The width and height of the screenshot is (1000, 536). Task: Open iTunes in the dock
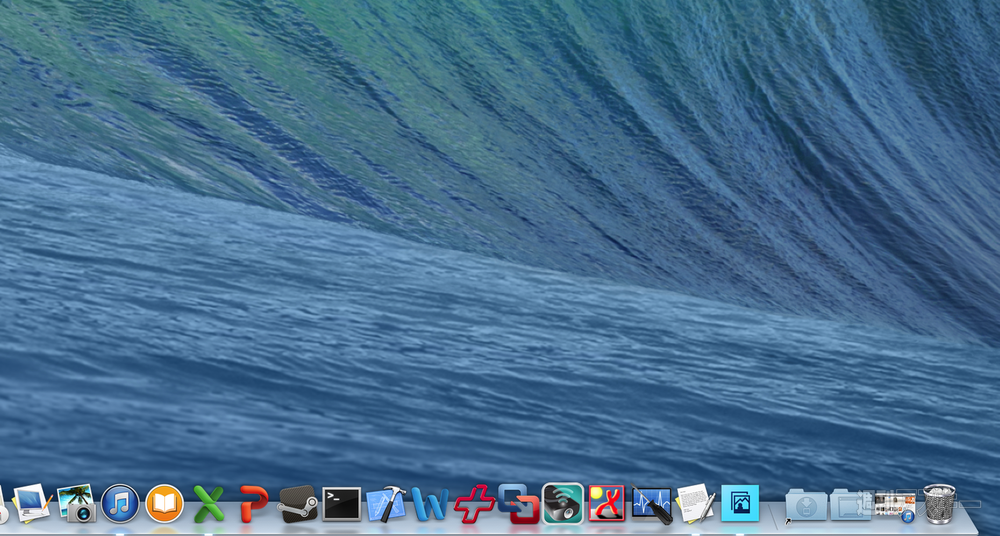[x=120, y=502]
